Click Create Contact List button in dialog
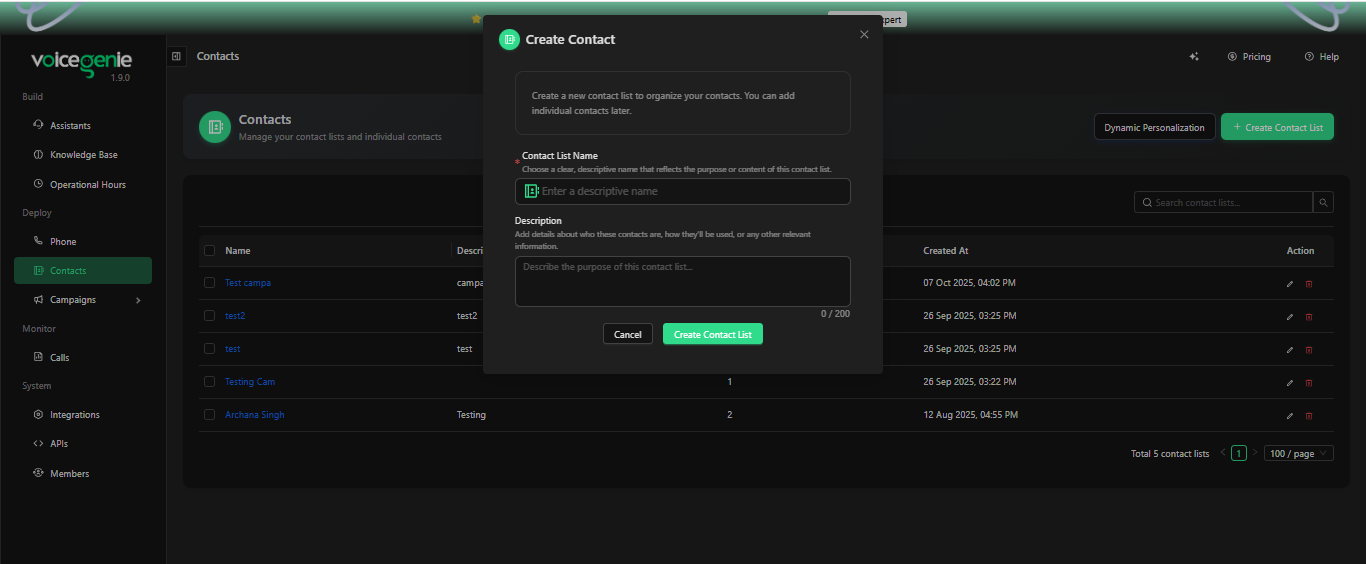 pyautogui.click(x=712, y=335)
